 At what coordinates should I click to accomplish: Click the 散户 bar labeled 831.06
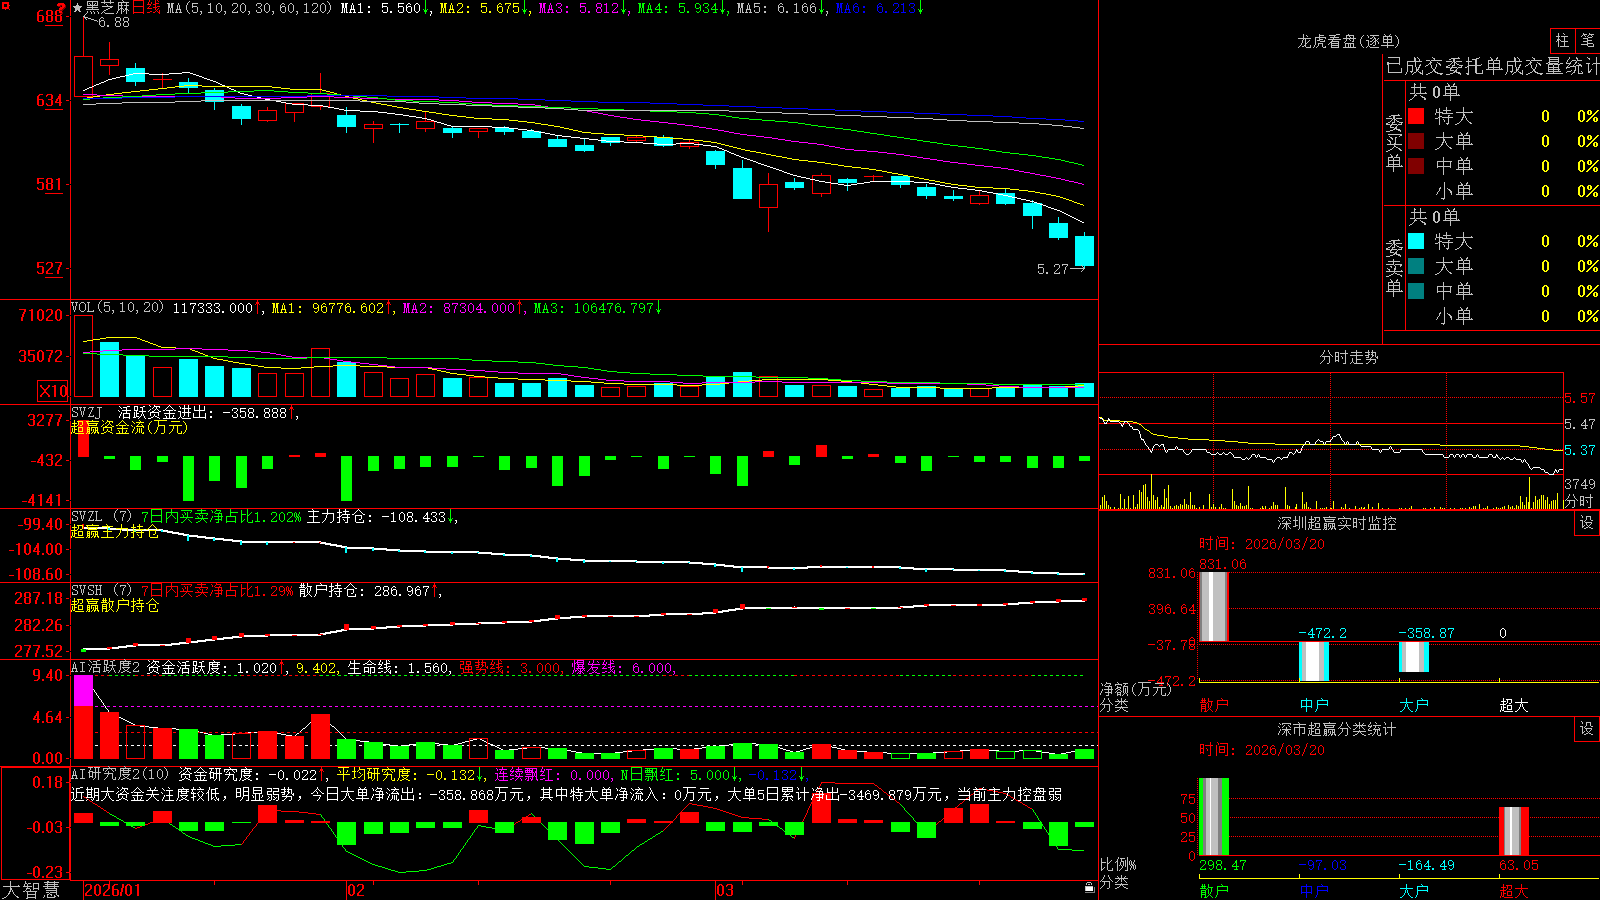[1214, 606]
